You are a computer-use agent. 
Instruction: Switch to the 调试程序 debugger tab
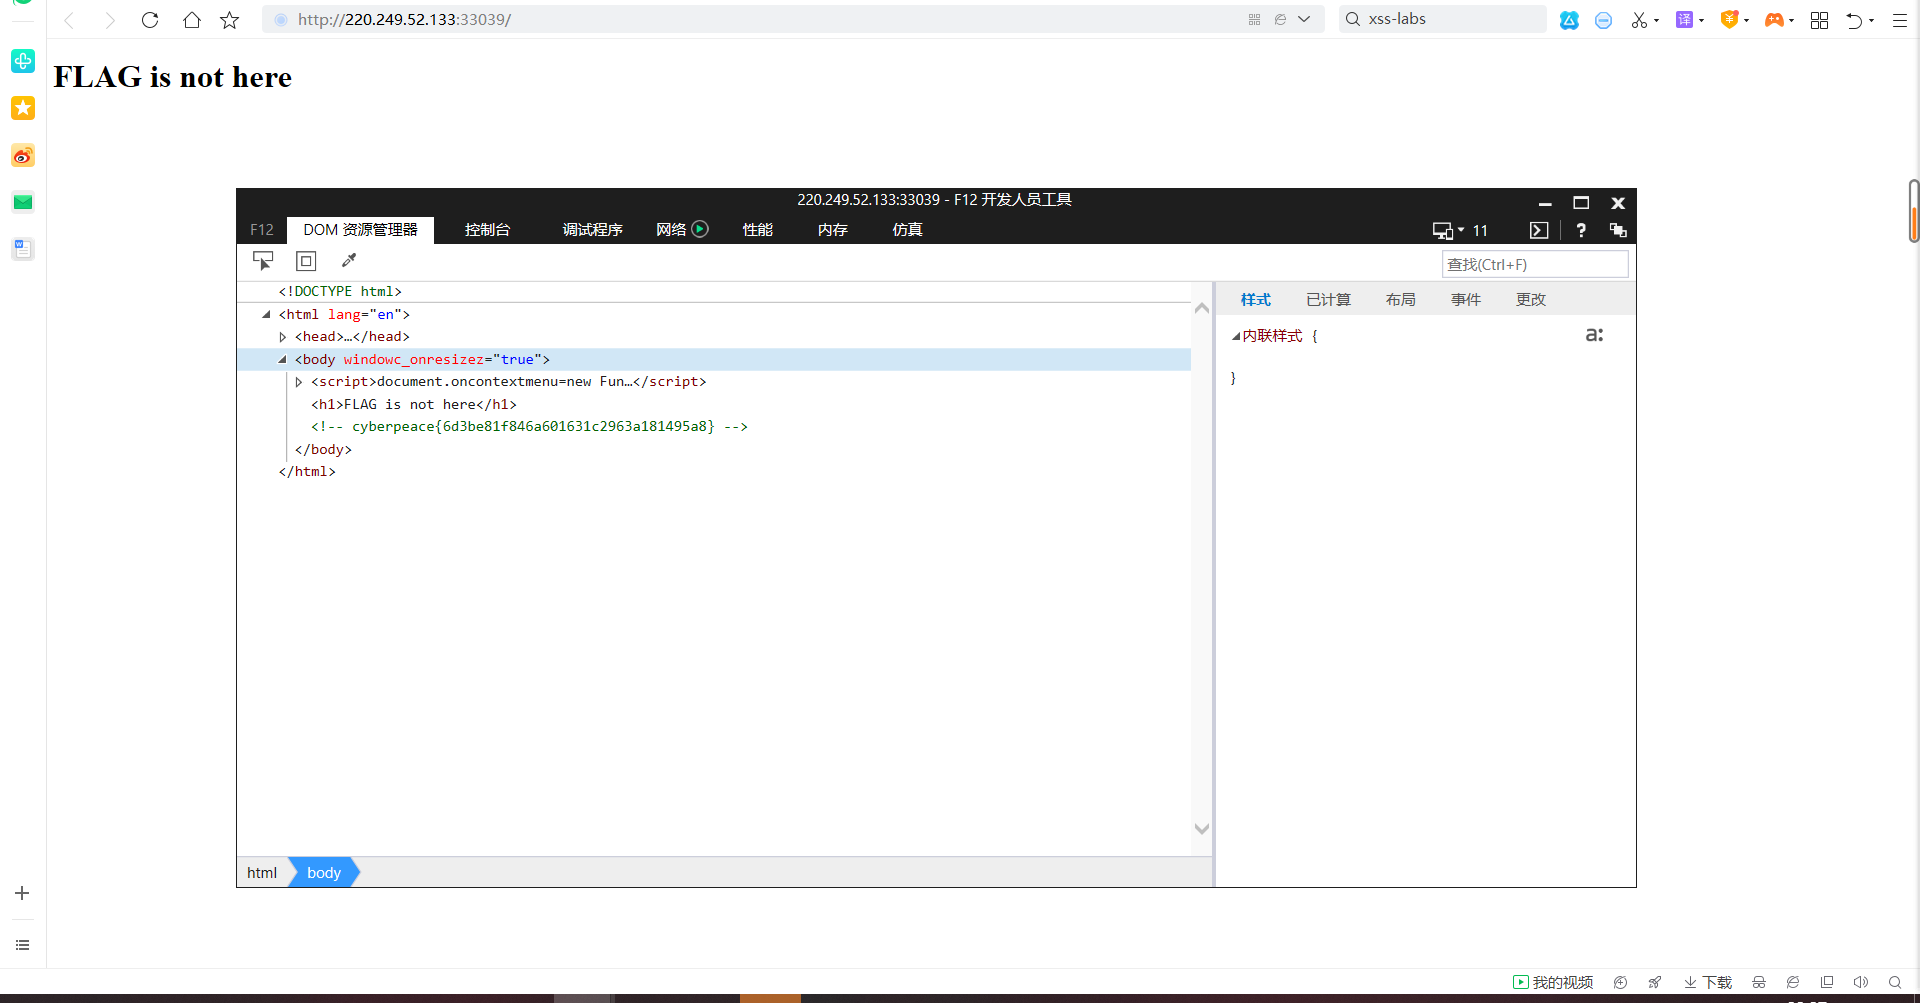592,230
